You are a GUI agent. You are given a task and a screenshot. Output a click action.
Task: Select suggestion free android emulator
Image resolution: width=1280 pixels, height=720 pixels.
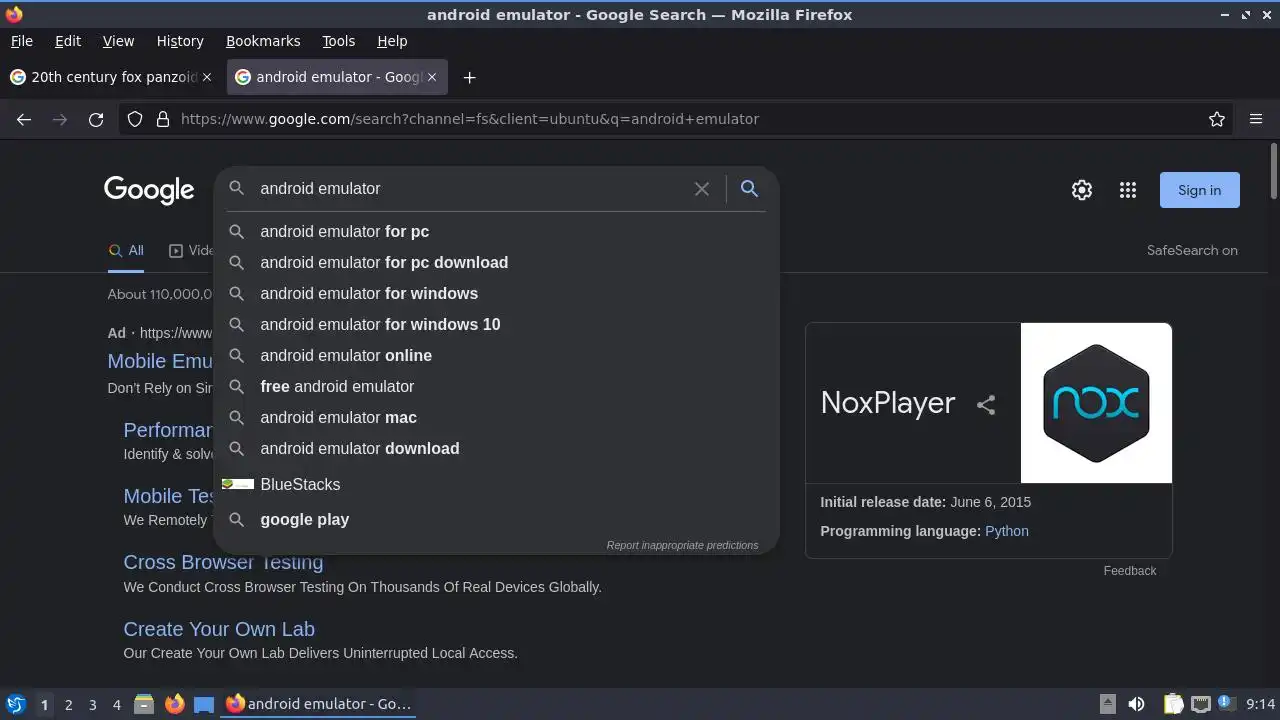496,386
